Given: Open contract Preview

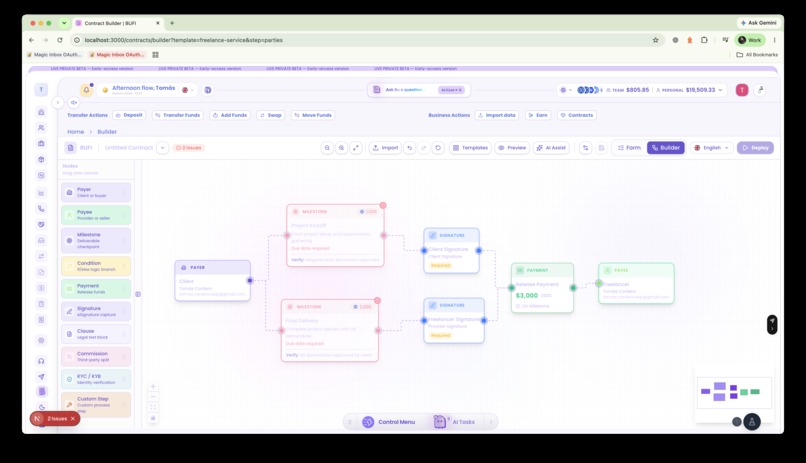Looking at the screenshot, I should click(512, 147).
